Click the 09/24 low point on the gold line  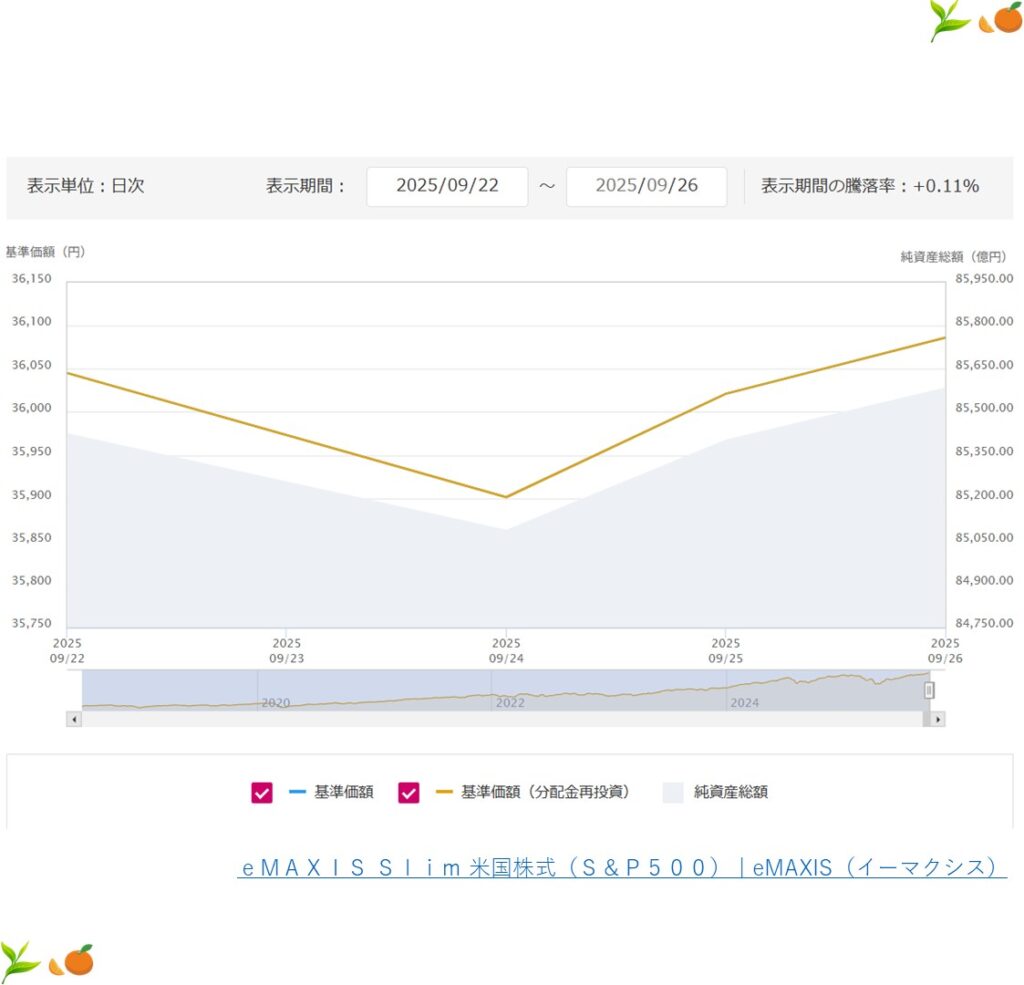[x=506, y=497]
